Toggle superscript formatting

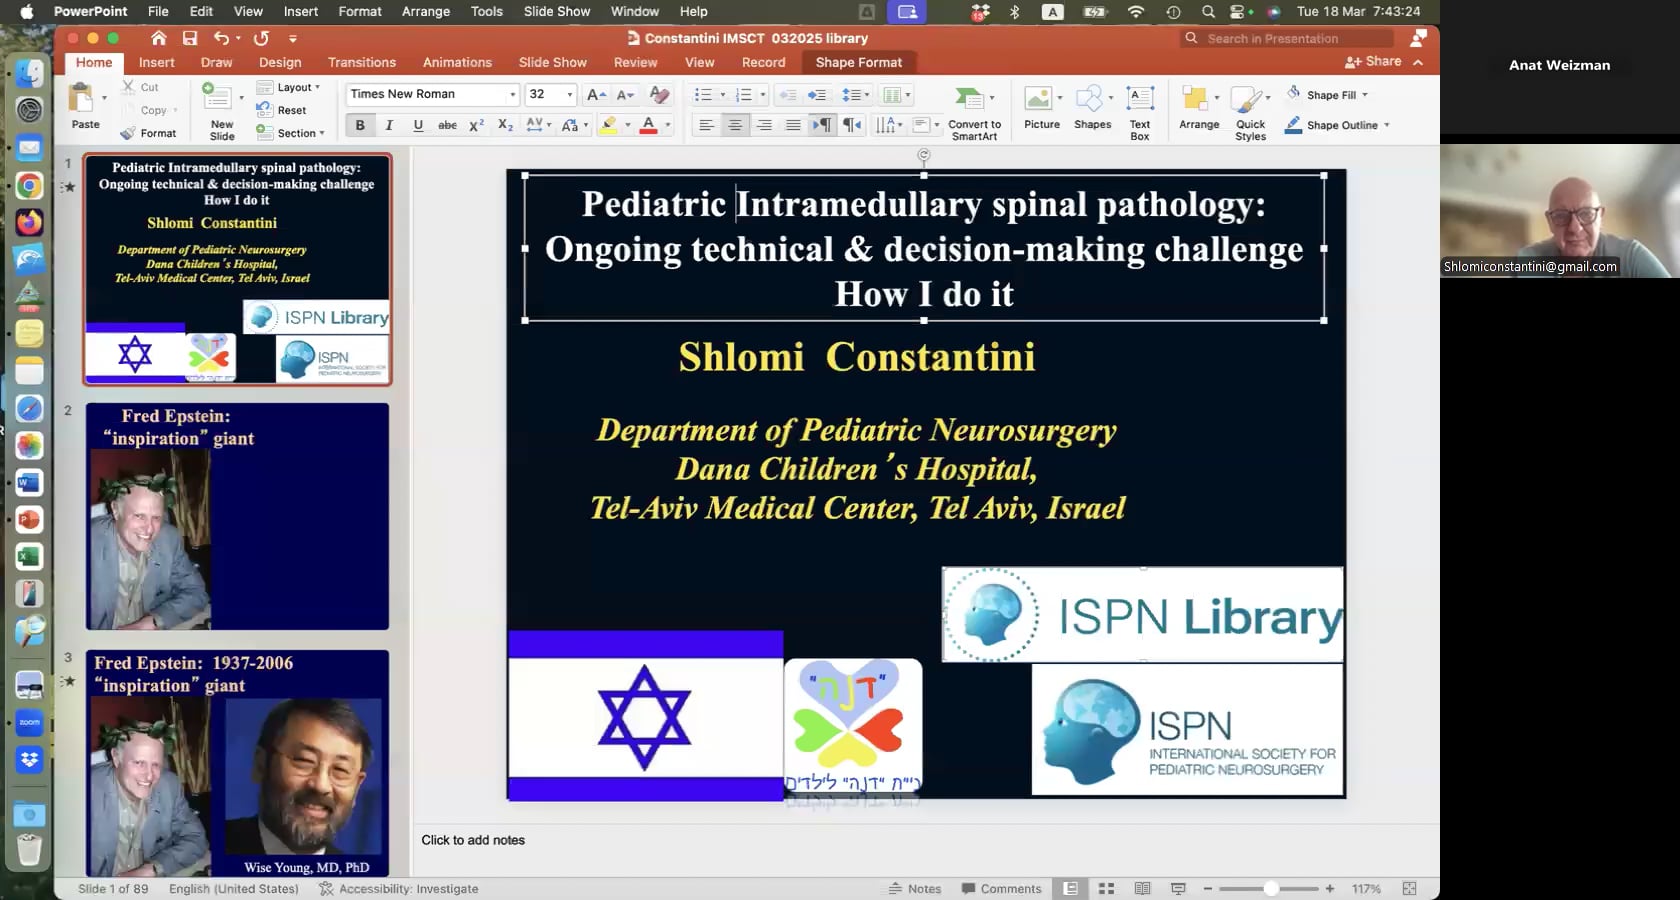(x=477, y=125)
